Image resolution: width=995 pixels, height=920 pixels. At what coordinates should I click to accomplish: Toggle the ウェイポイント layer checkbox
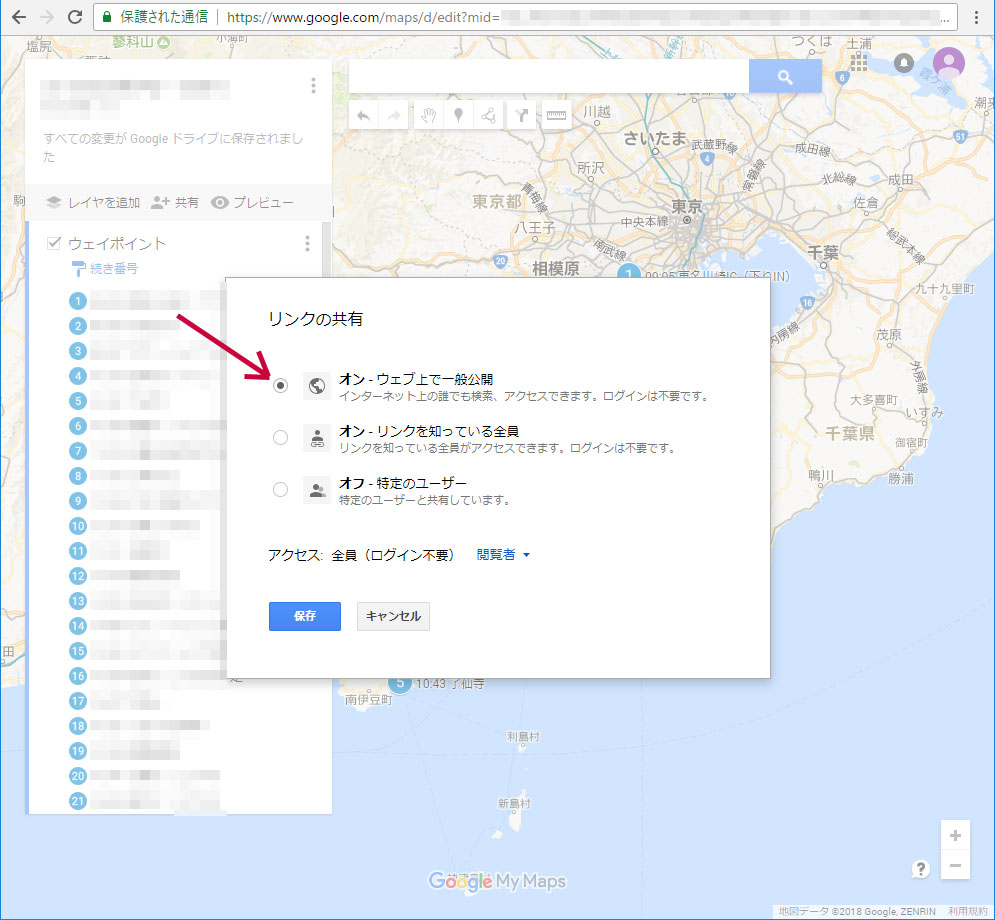(54, 243)
